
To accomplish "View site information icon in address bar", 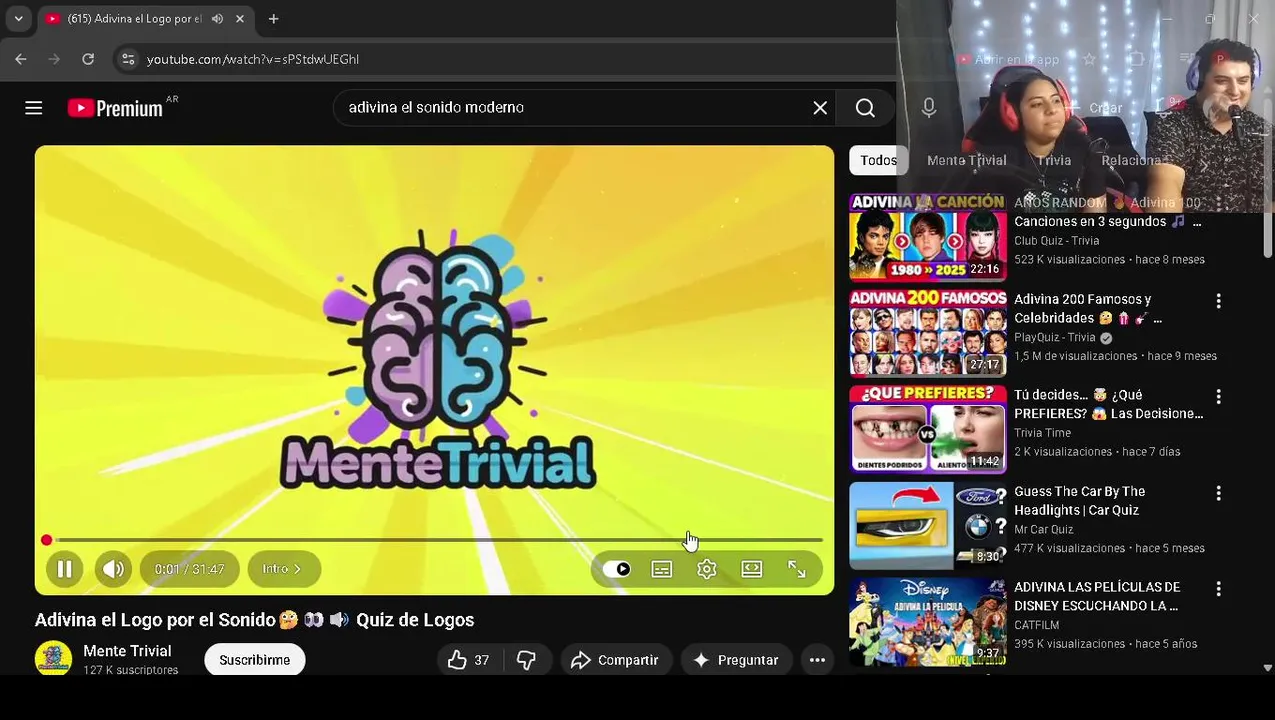I will (x=128, y=59).
